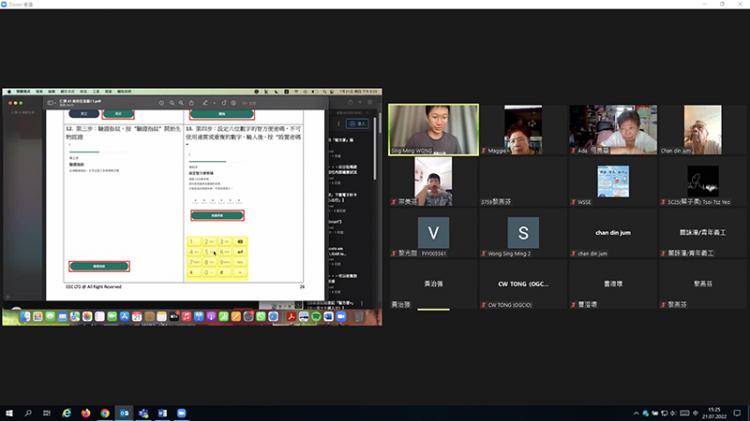Click the CW TONG (OGCIO) participant tile
The image size is (750, 421).
(523, 284)
